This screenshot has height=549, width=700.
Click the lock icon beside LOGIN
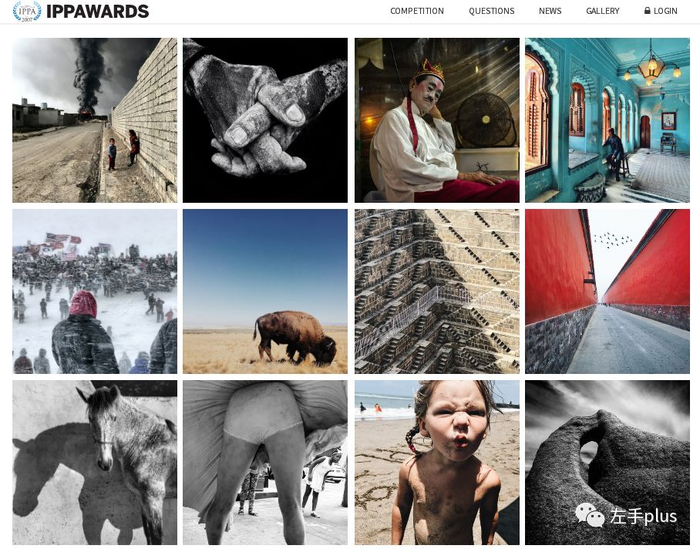coord(647,11)
